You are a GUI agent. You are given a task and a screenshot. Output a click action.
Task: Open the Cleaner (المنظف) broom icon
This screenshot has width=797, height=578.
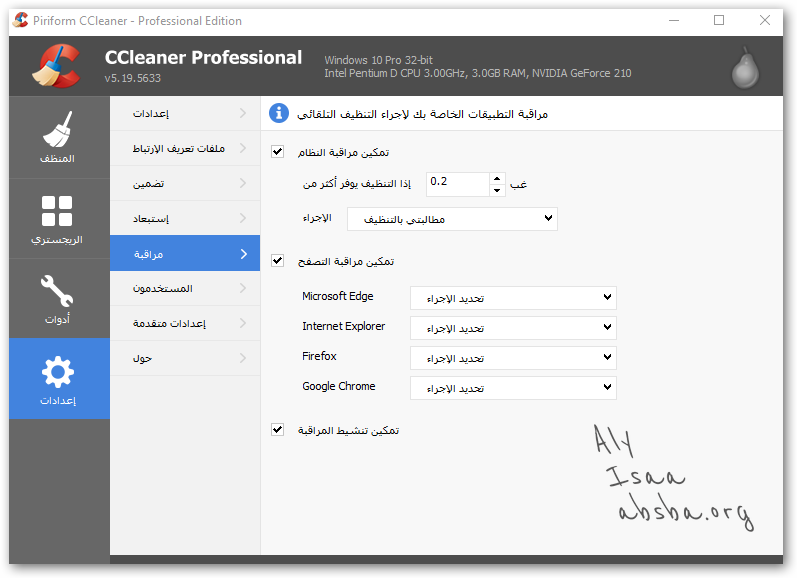tap(58, 129)
